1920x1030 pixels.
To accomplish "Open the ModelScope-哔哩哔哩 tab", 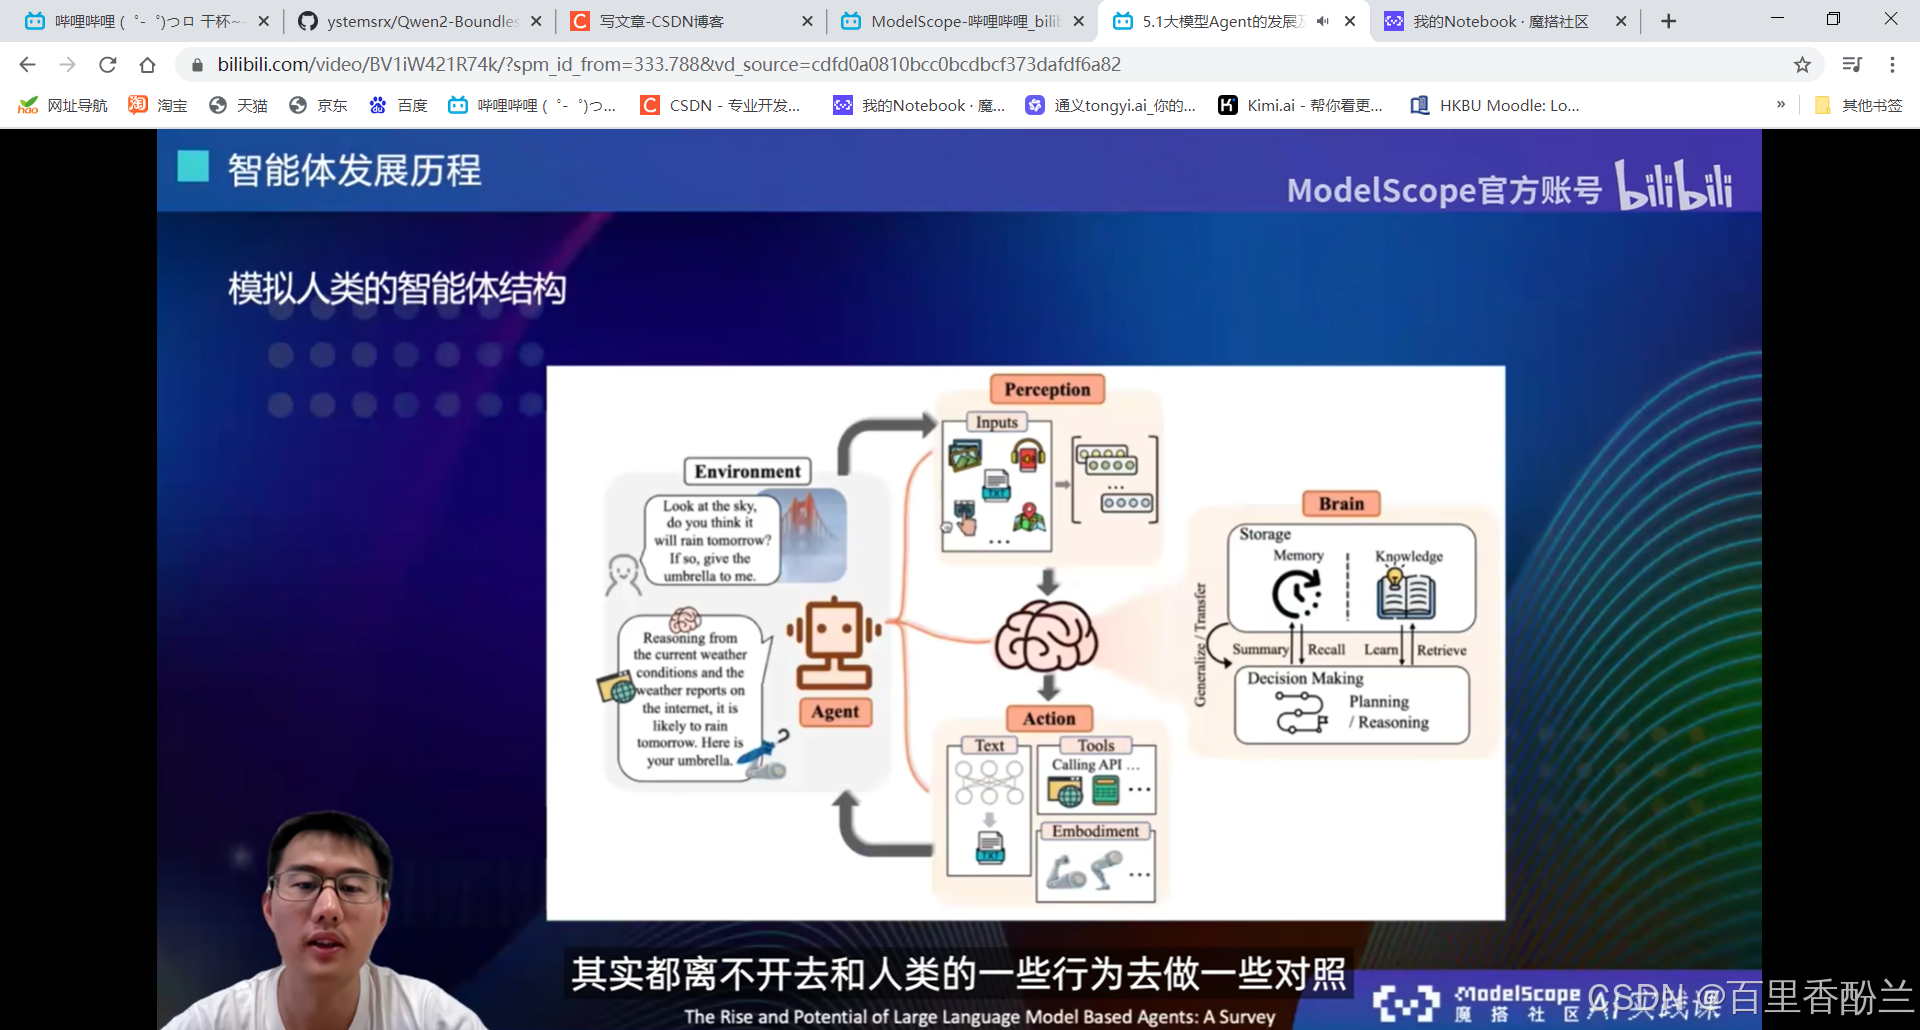I will (x=963, y=21).
